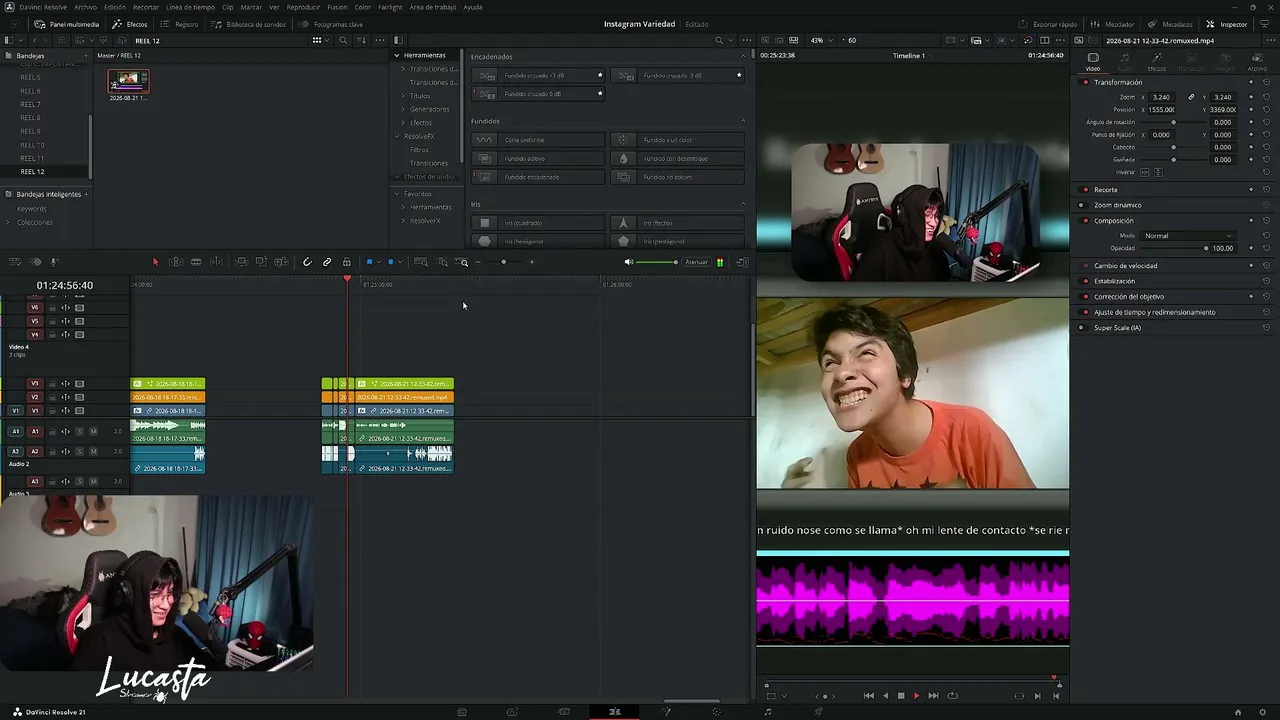1280x720 pixels.
Task: Reset Transformación parameters in Inspector
Action: (1266, 82)
